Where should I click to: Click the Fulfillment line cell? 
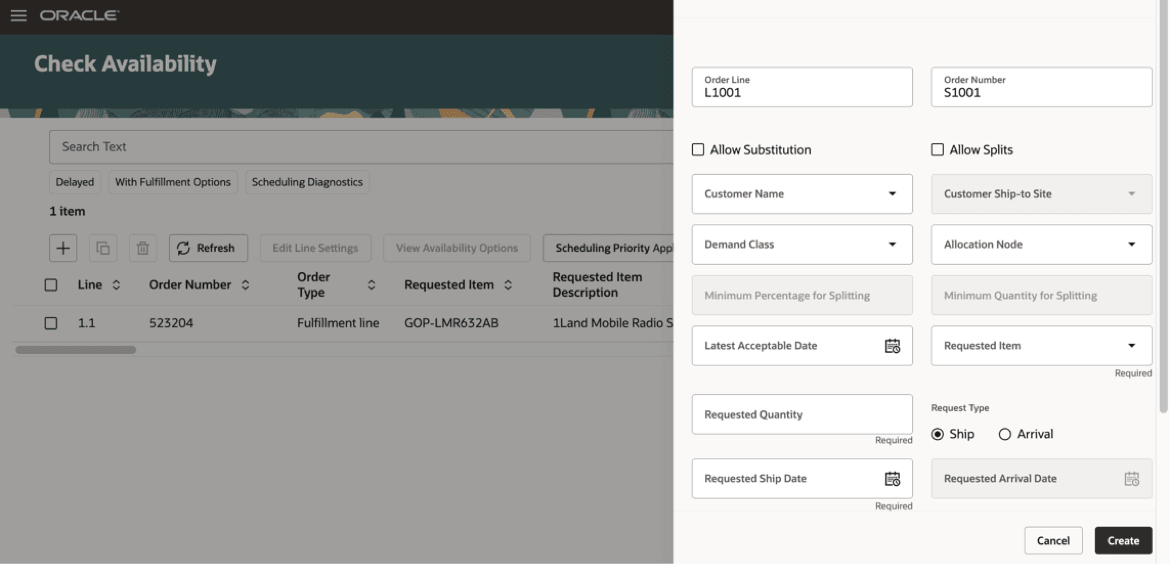coord(338,323)
